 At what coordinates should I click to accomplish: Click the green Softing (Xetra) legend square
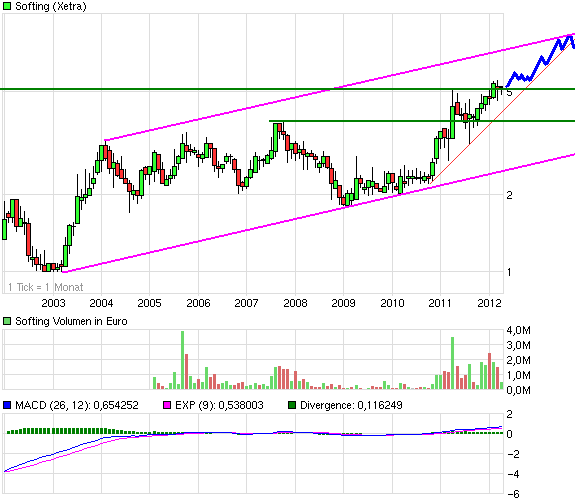7,6
